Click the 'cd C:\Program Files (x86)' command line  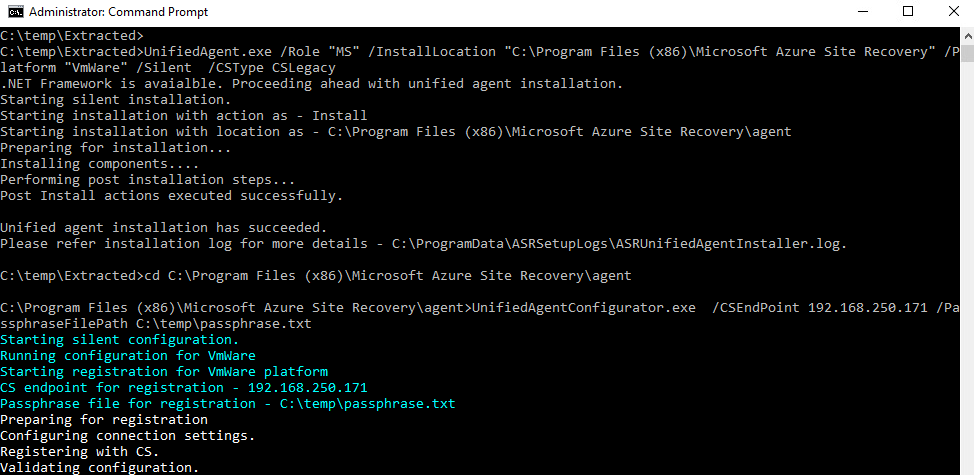388,276
